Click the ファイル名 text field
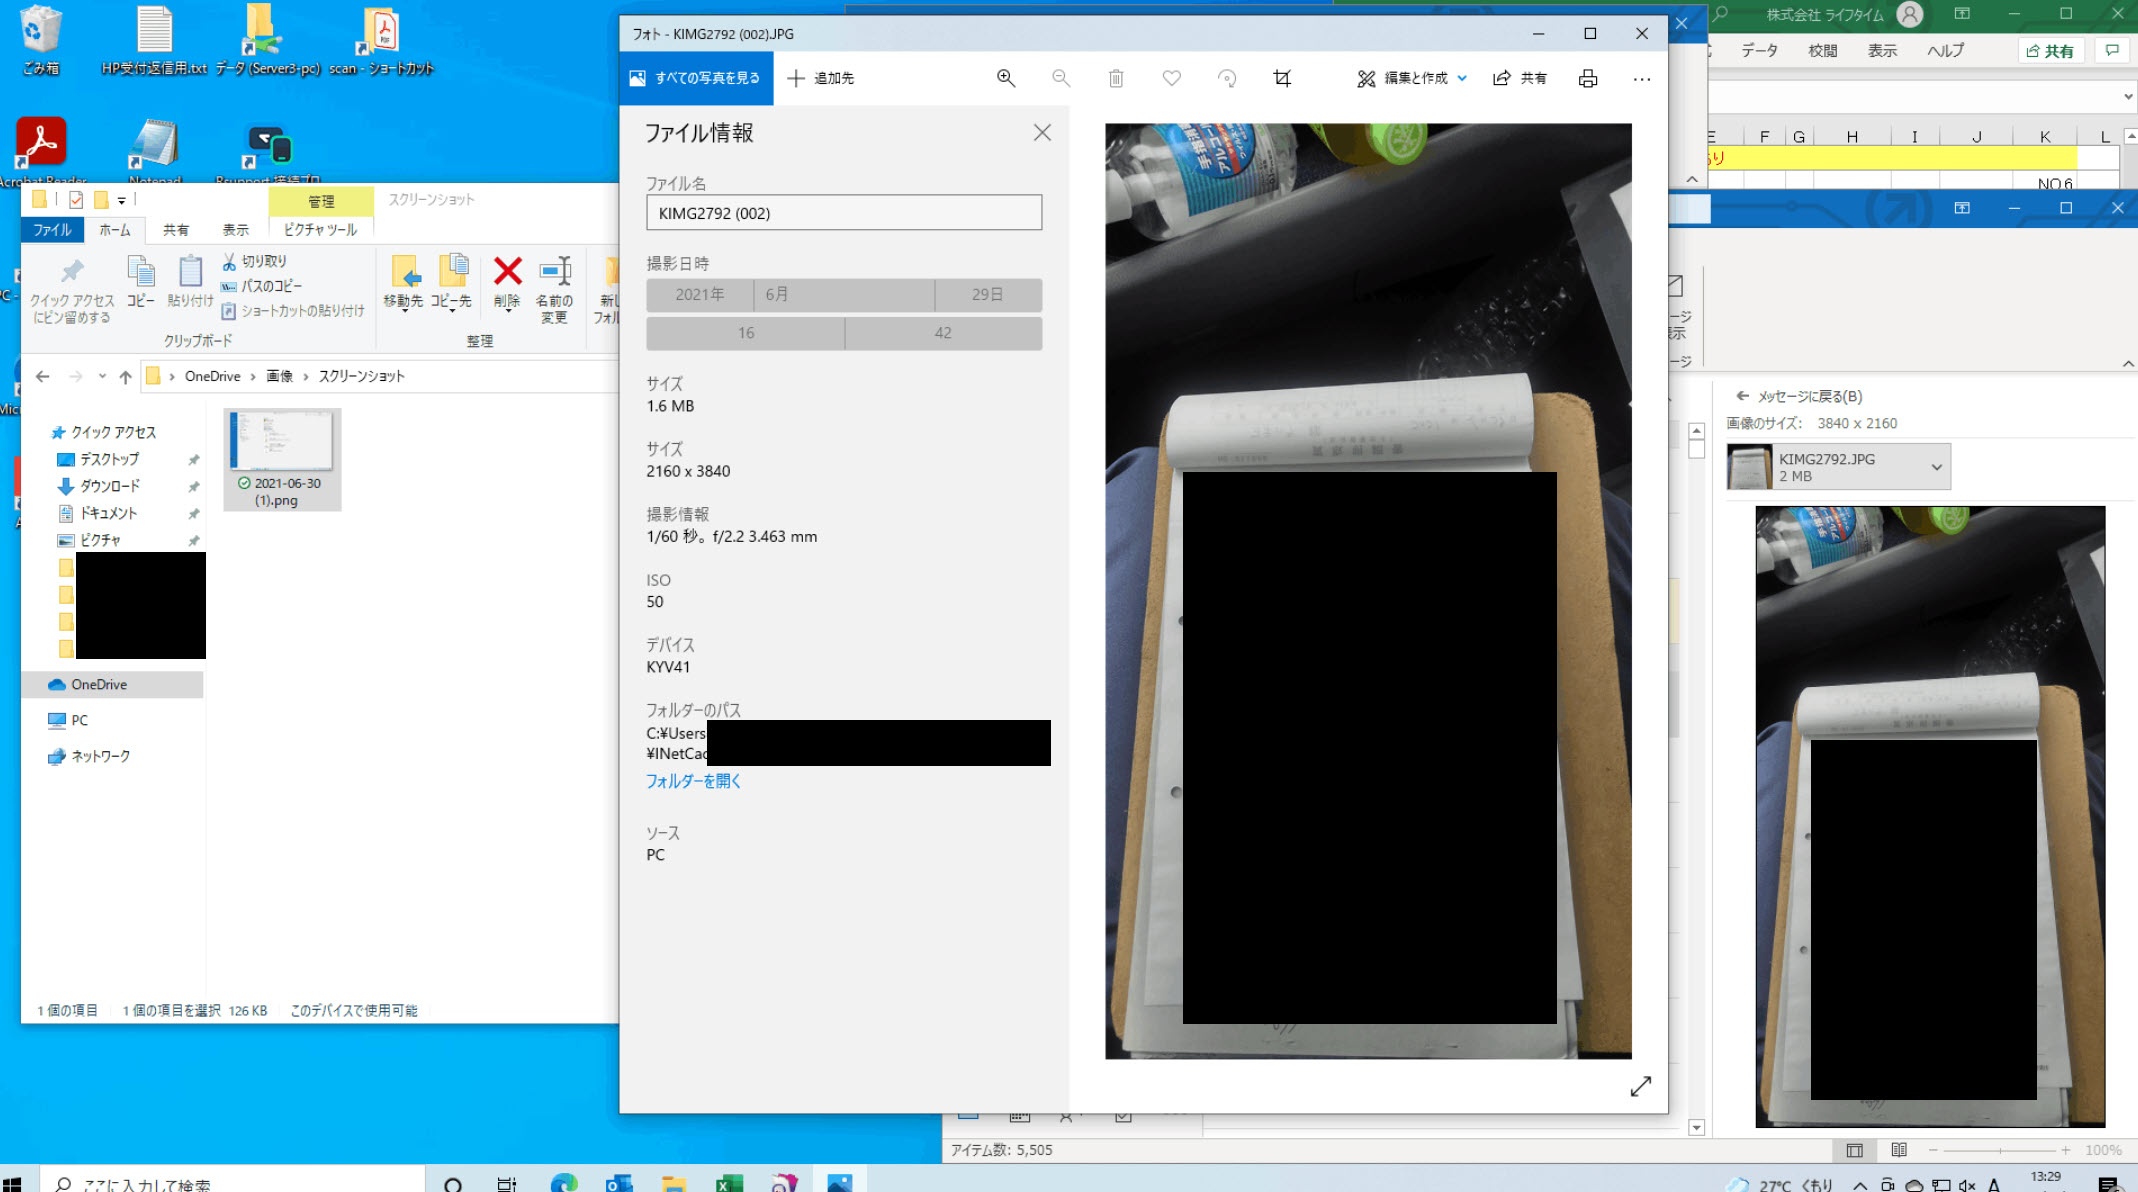This screenshot has height=1192, width=2138. [x=843, y=213]
